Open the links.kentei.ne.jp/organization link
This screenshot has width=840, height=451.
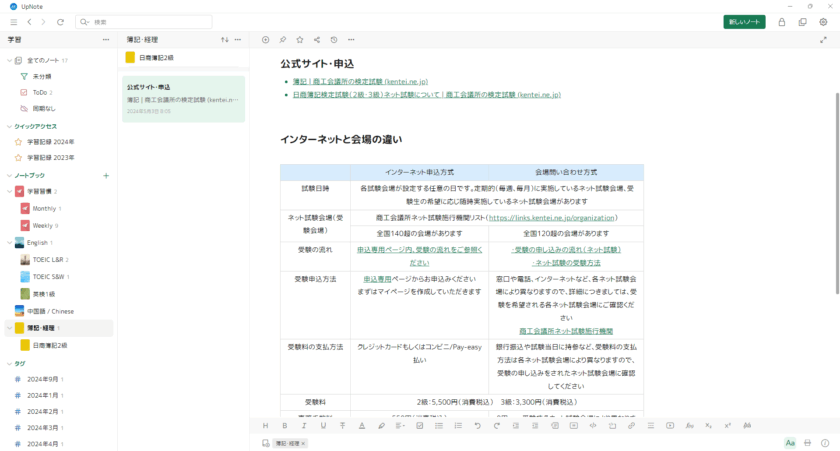pos(551,218)
